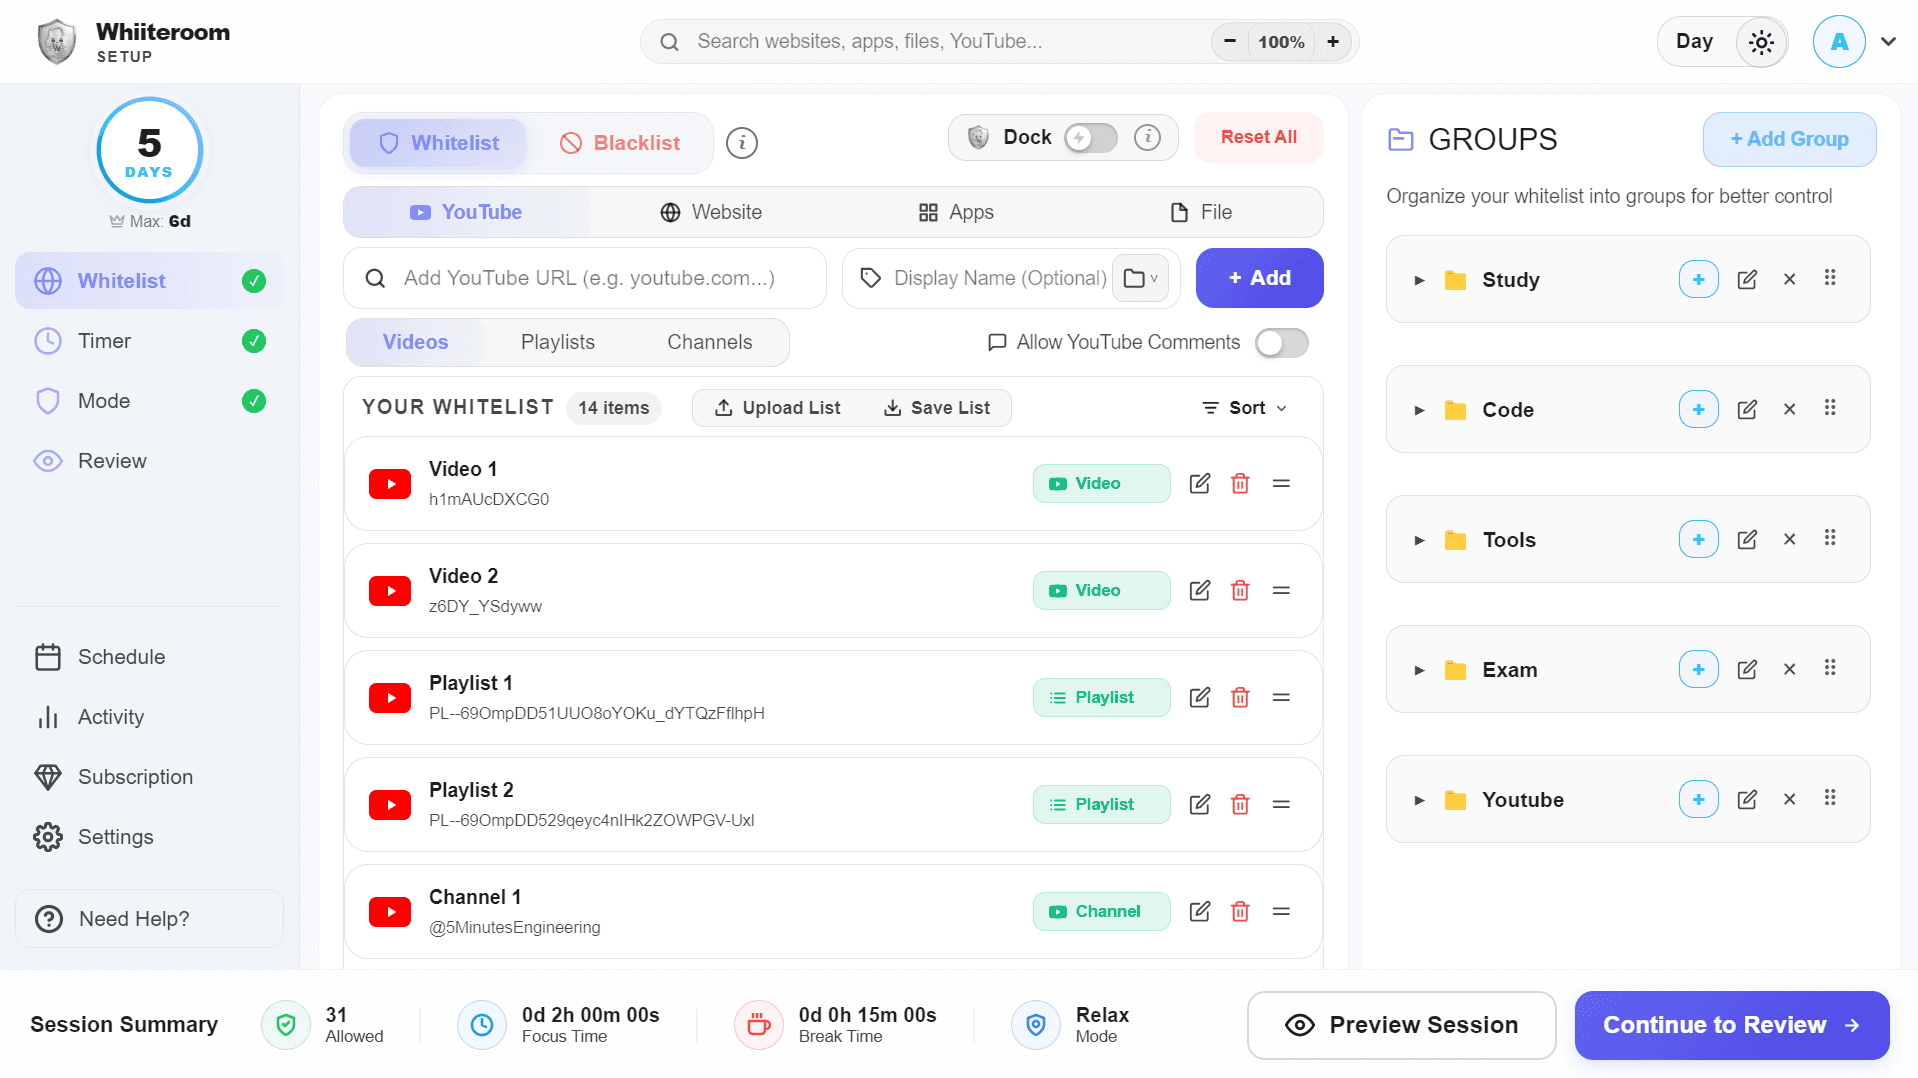Rename the Code group via edit icon
This screenshot has width=1918, height=1078.
coord(1747,410)
